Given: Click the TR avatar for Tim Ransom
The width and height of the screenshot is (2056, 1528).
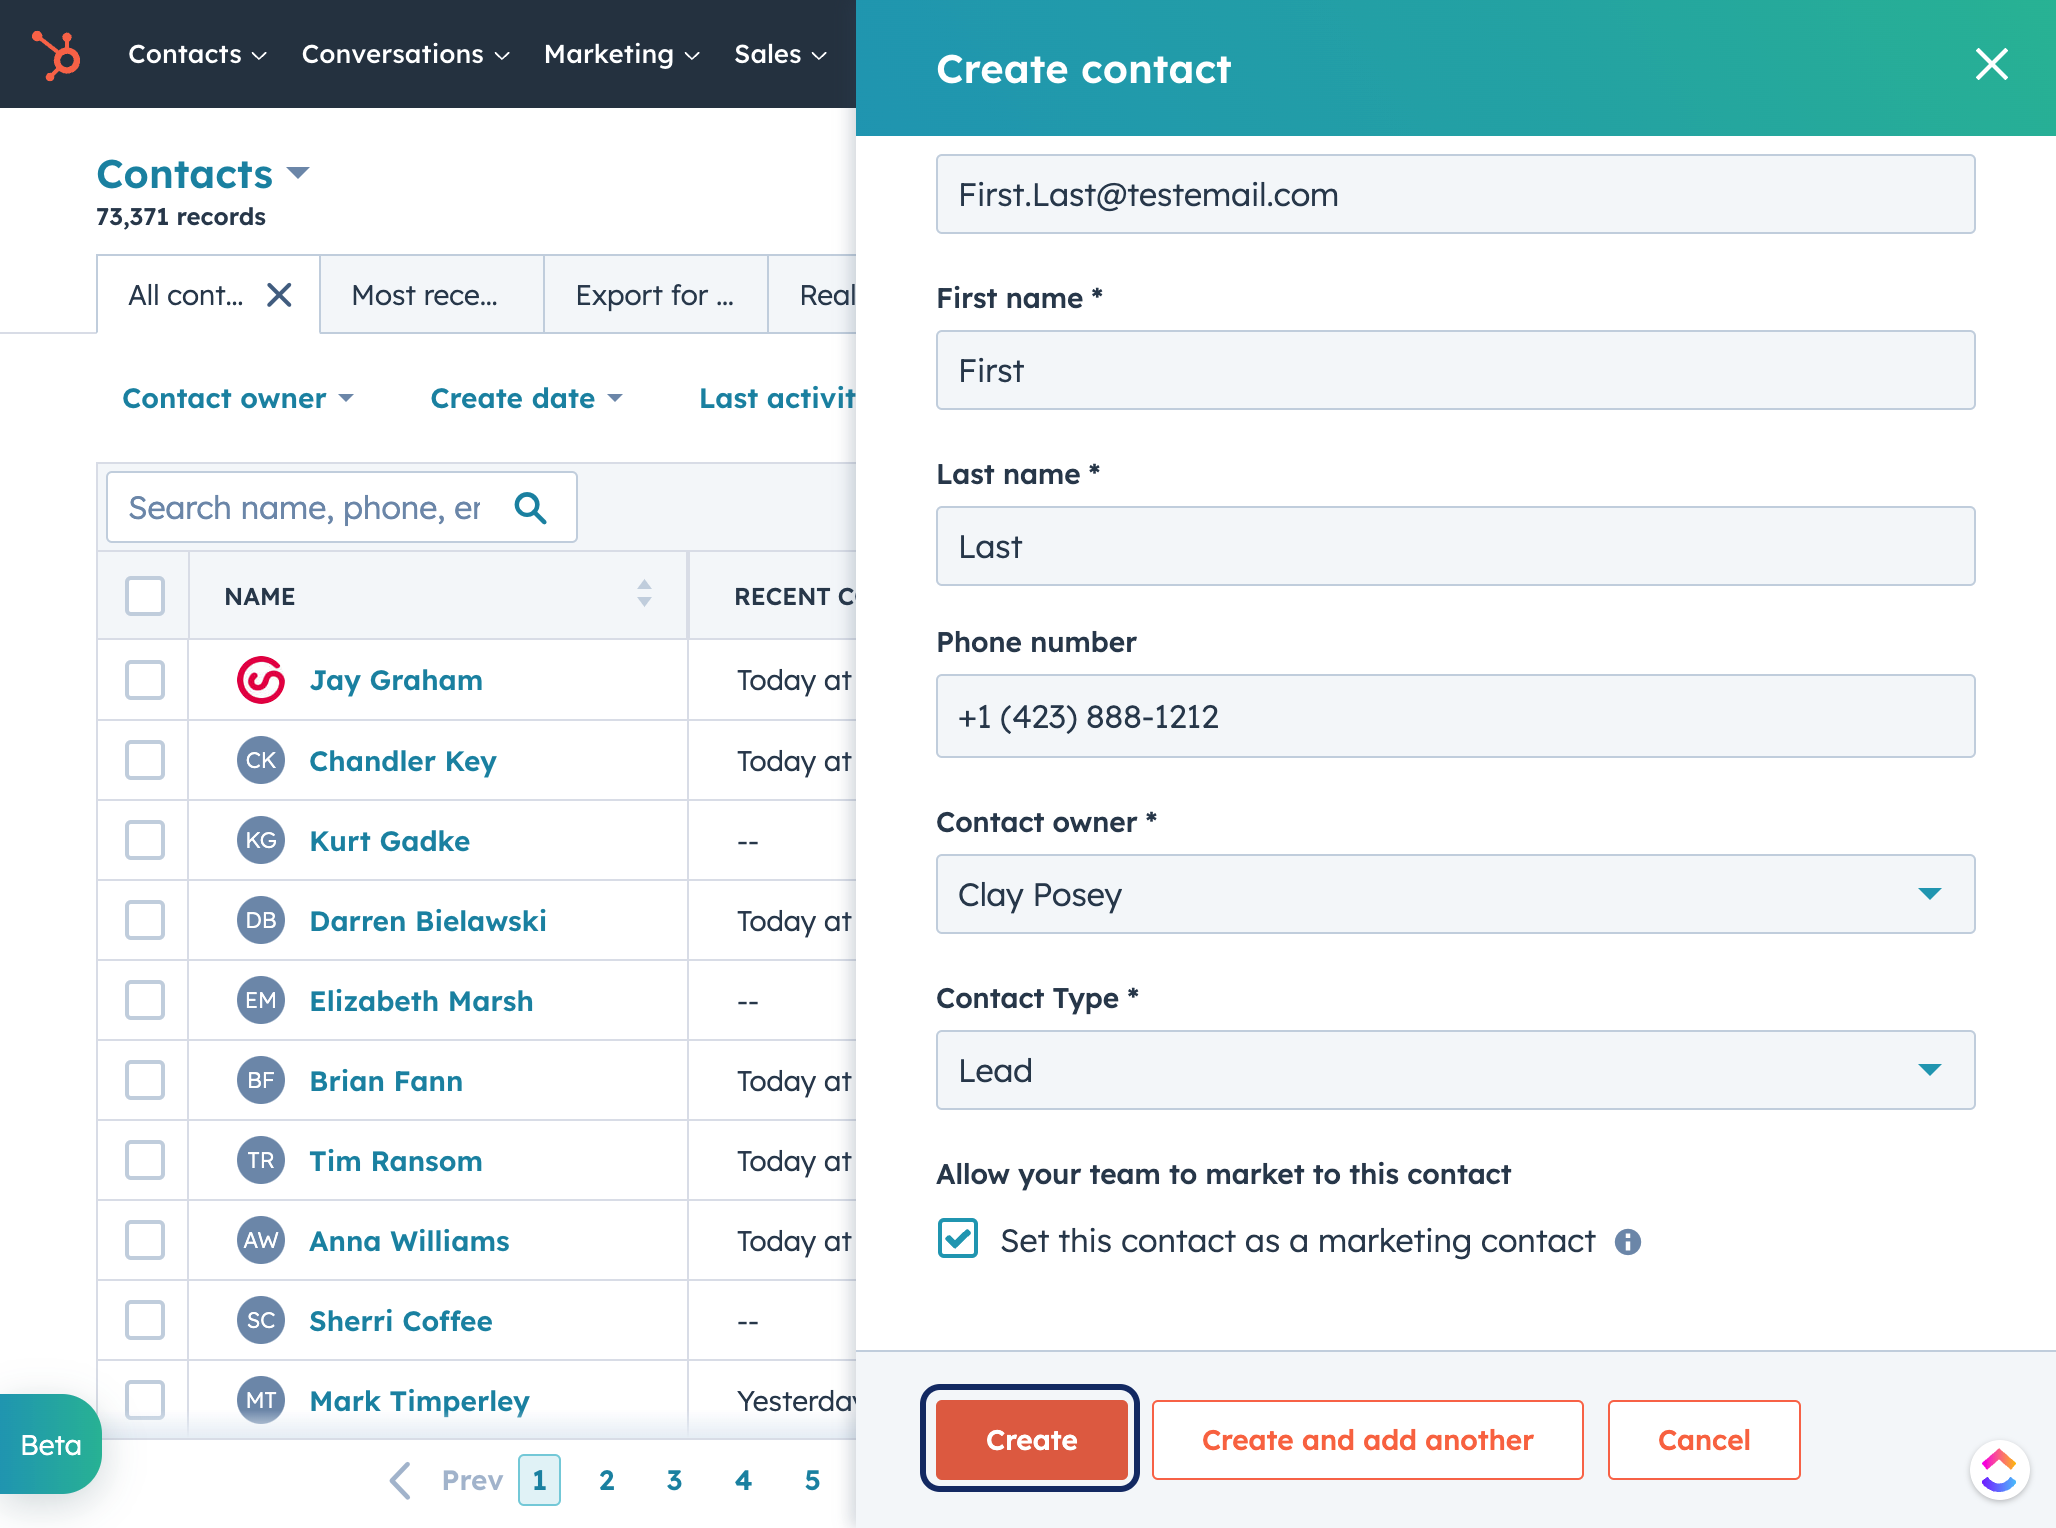Looking at the screenshot, I should coord(261,1160).
